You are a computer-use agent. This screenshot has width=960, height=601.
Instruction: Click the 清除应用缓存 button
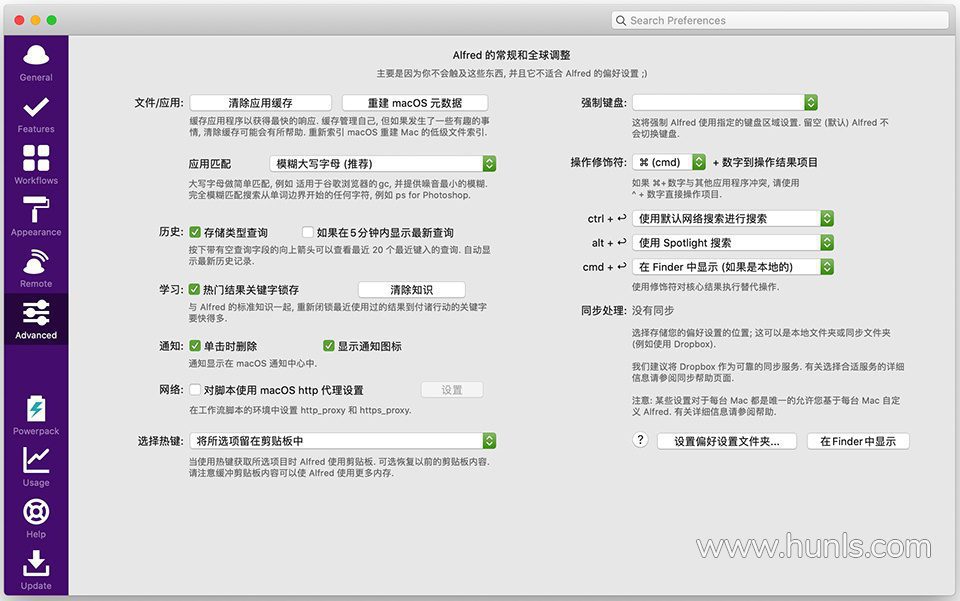261,103
